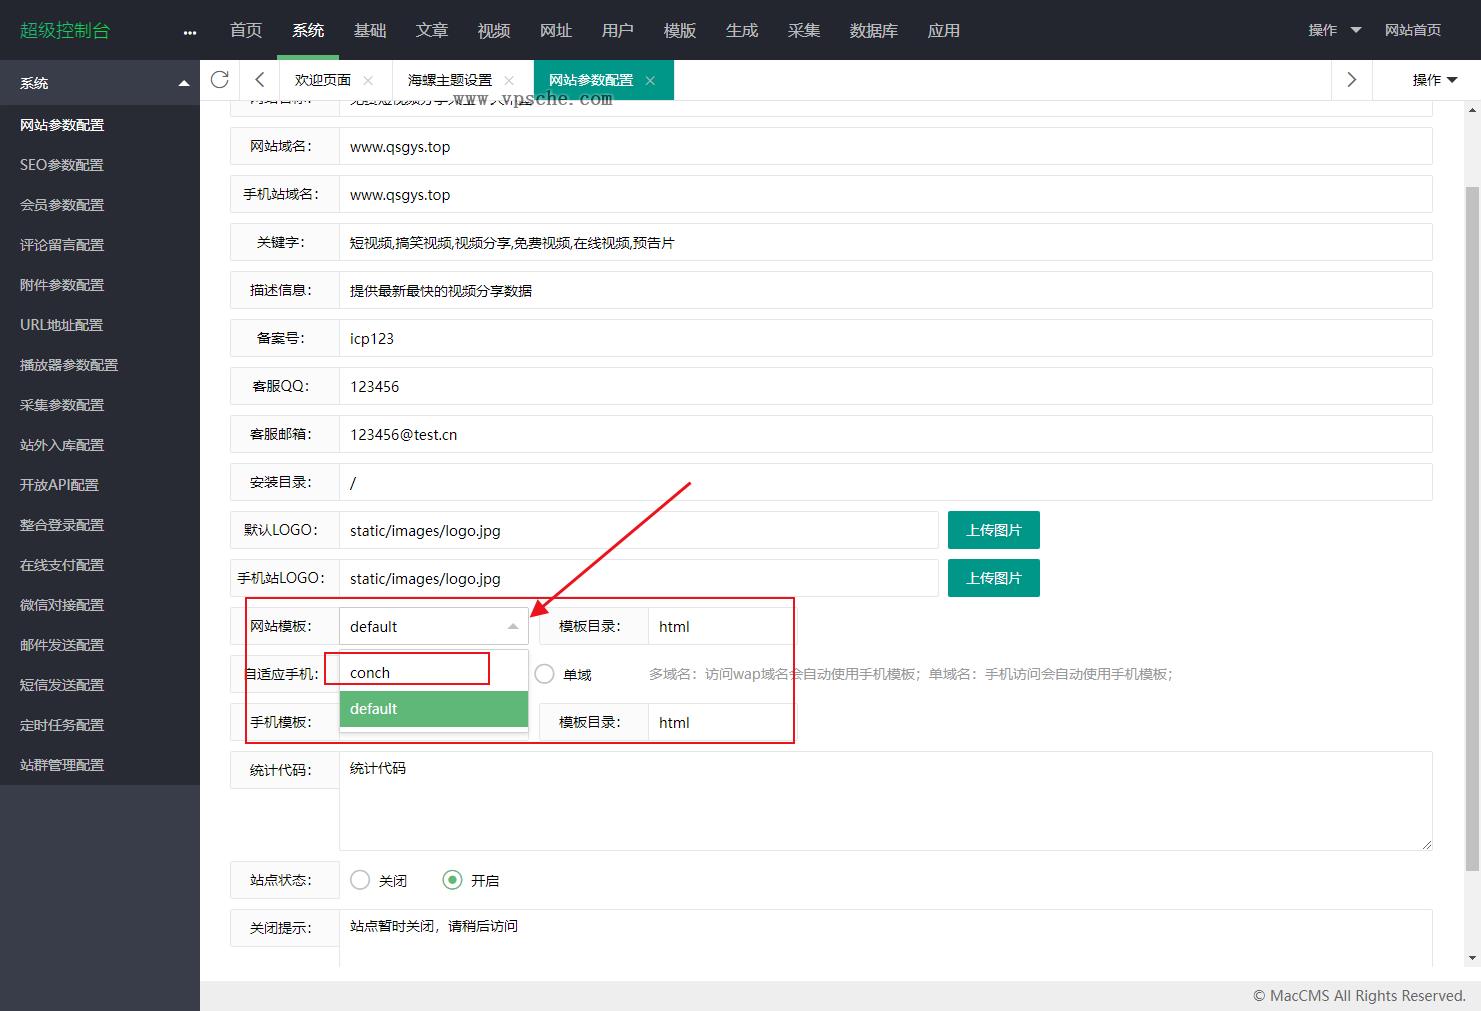Click 上传图片 next to 默认LOGO

click(x=993, y=529)
